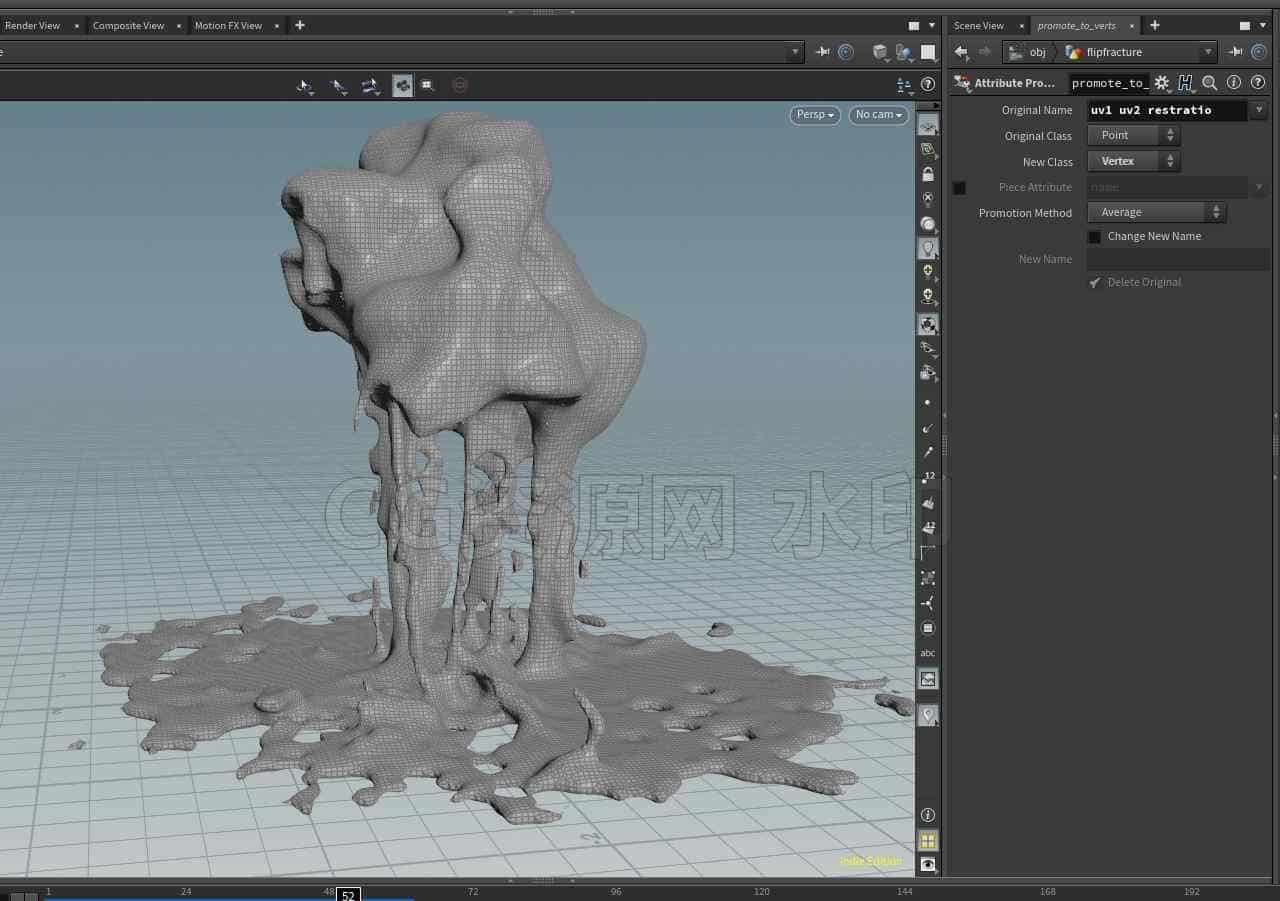
Task: Click the gear parameter settings icon
Action: click(x=1161, y=83)
